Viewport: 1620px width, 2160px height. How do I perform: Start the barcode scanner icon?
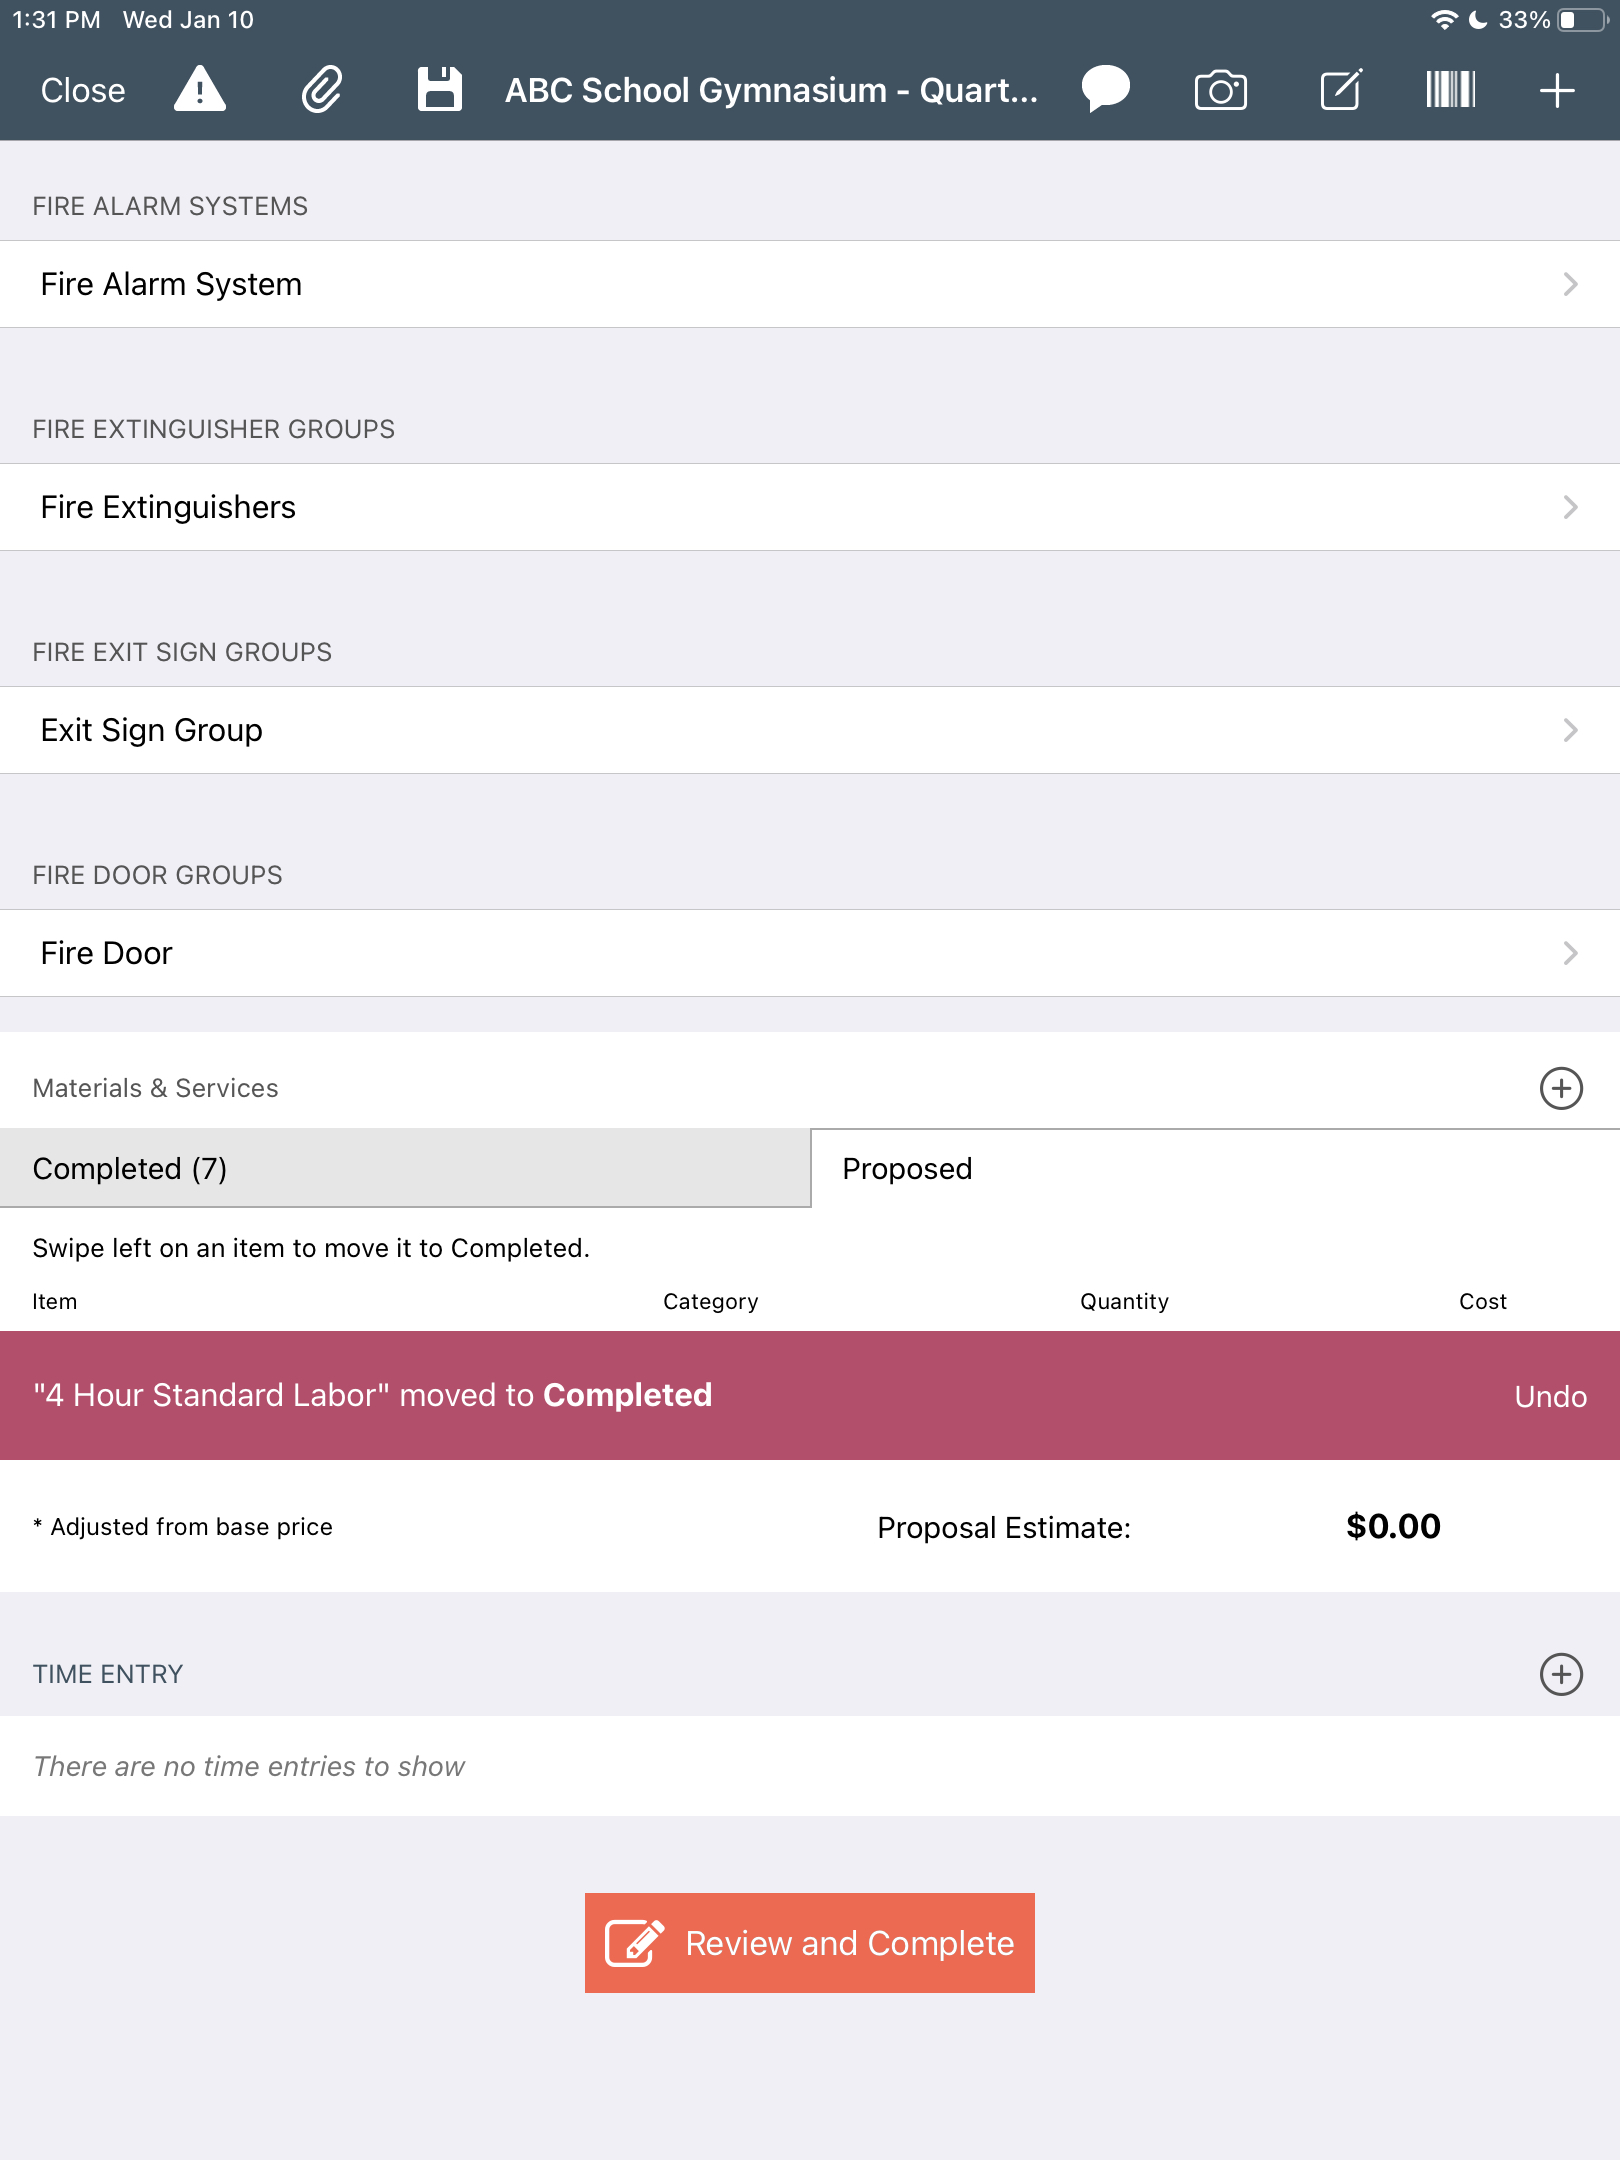[1451, 90]
